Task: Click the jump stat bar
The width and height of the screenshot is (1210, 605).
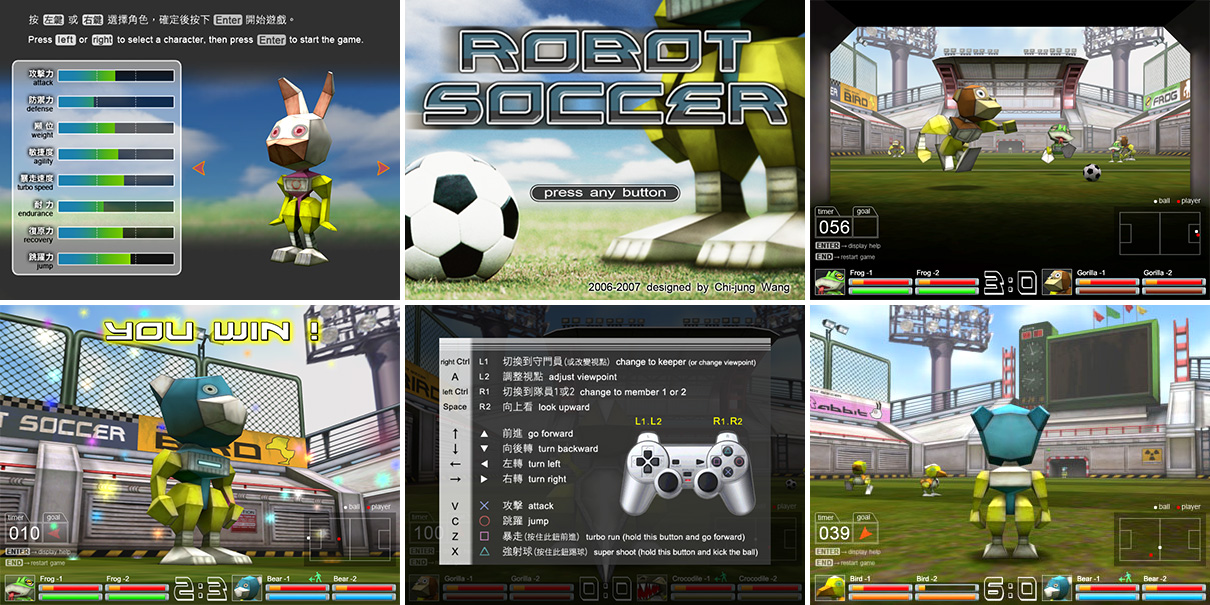Action: pos(118,258)
